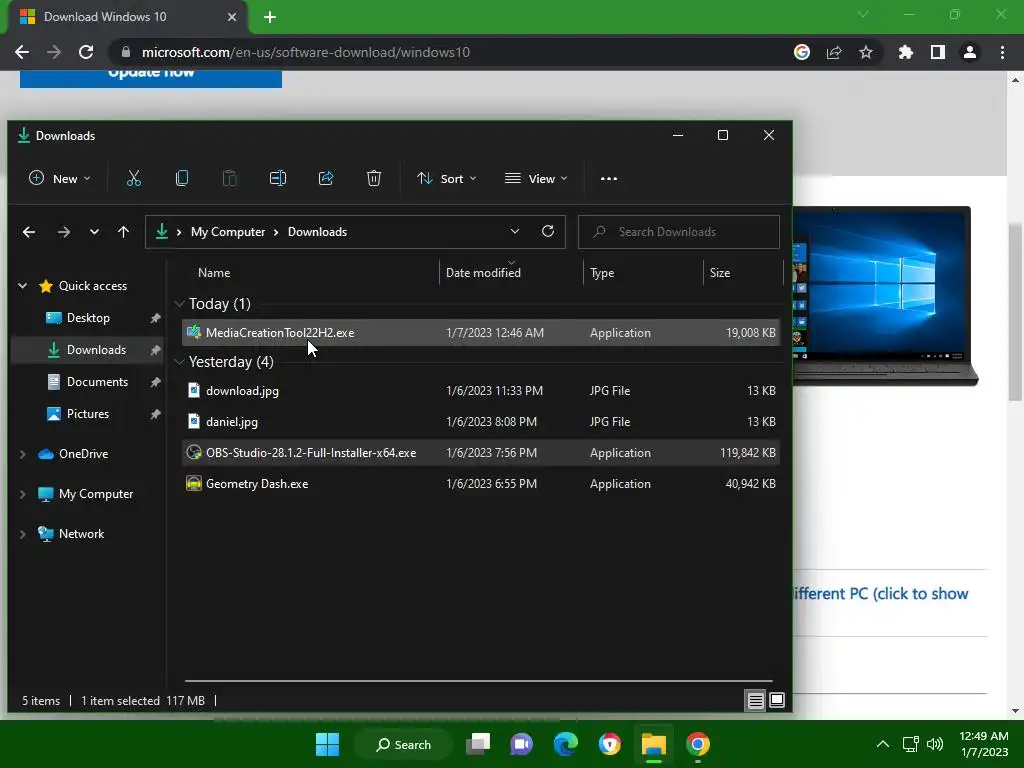
Task: Switch to Download Windows 10 Chrome tab
Action: pos(128,17)
